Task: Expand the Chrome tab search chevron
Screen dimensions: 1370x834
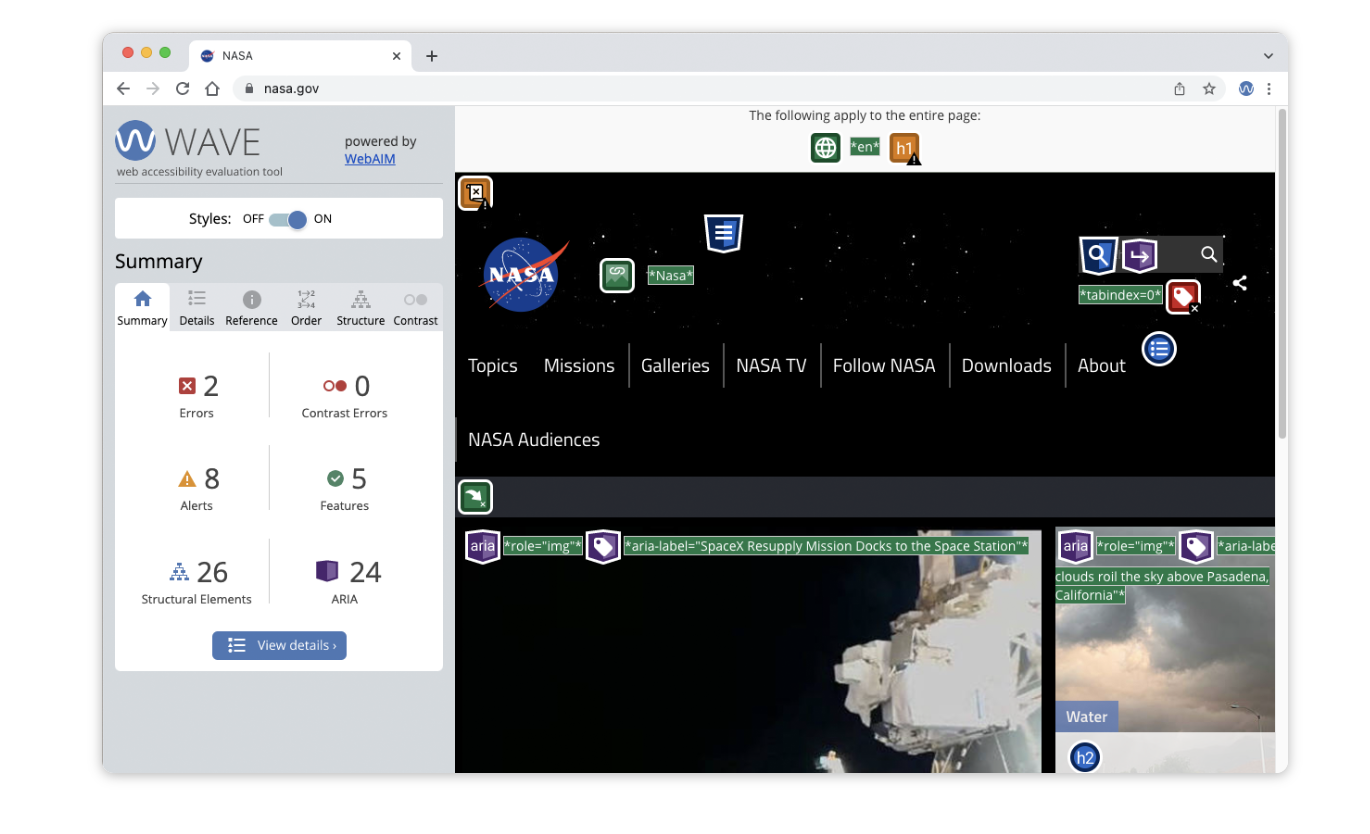Action: [x=1268, y=56]
